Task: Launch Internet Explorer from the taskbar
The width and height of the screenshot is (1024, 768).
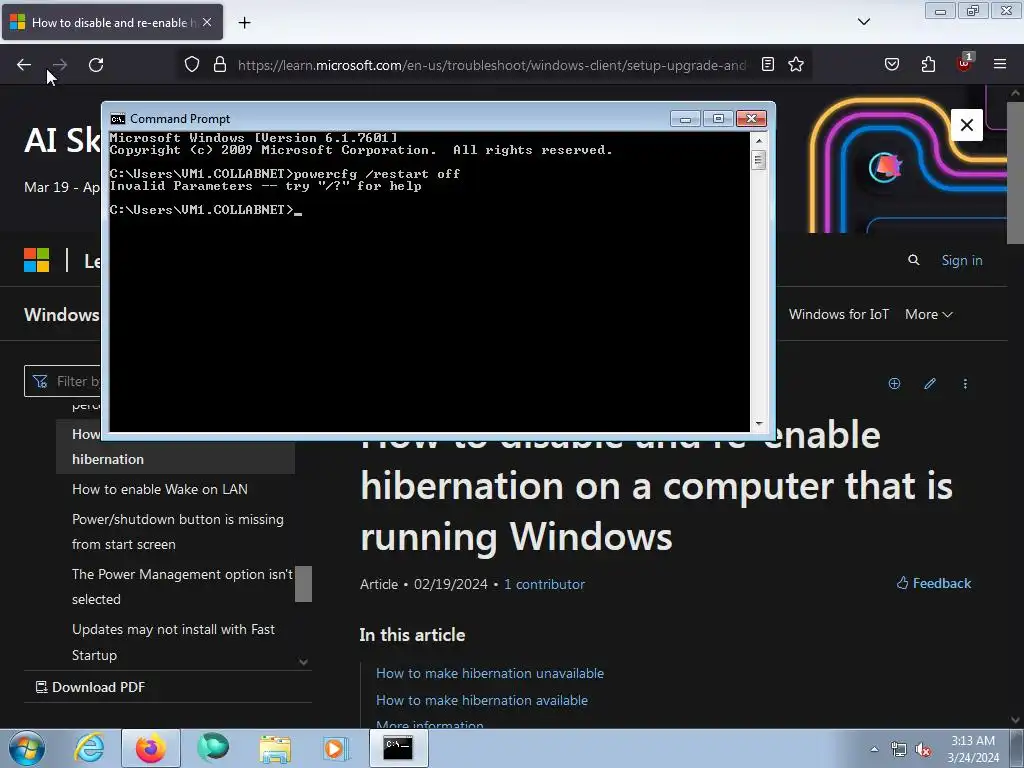Action: 89,748
